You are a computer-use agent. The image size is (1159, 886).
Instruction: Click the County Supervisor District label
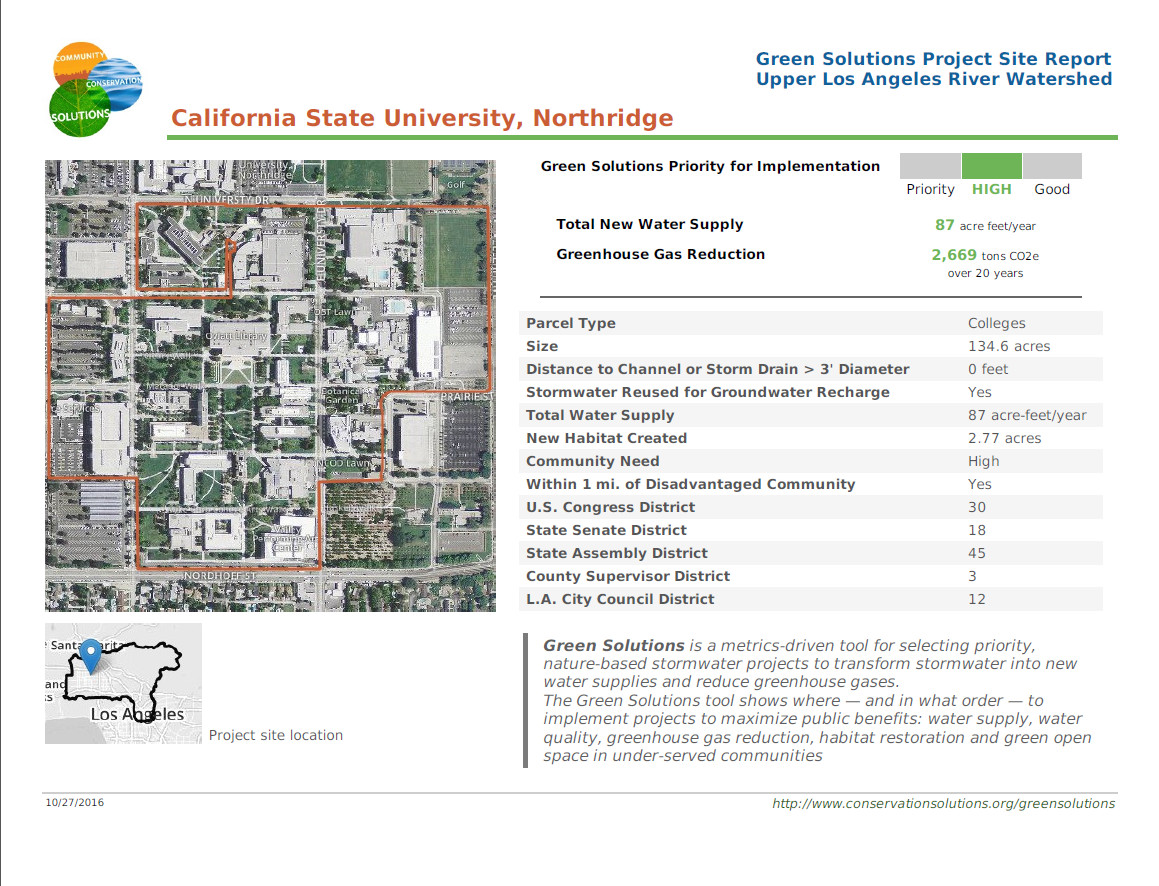click(x=628, y=576)
